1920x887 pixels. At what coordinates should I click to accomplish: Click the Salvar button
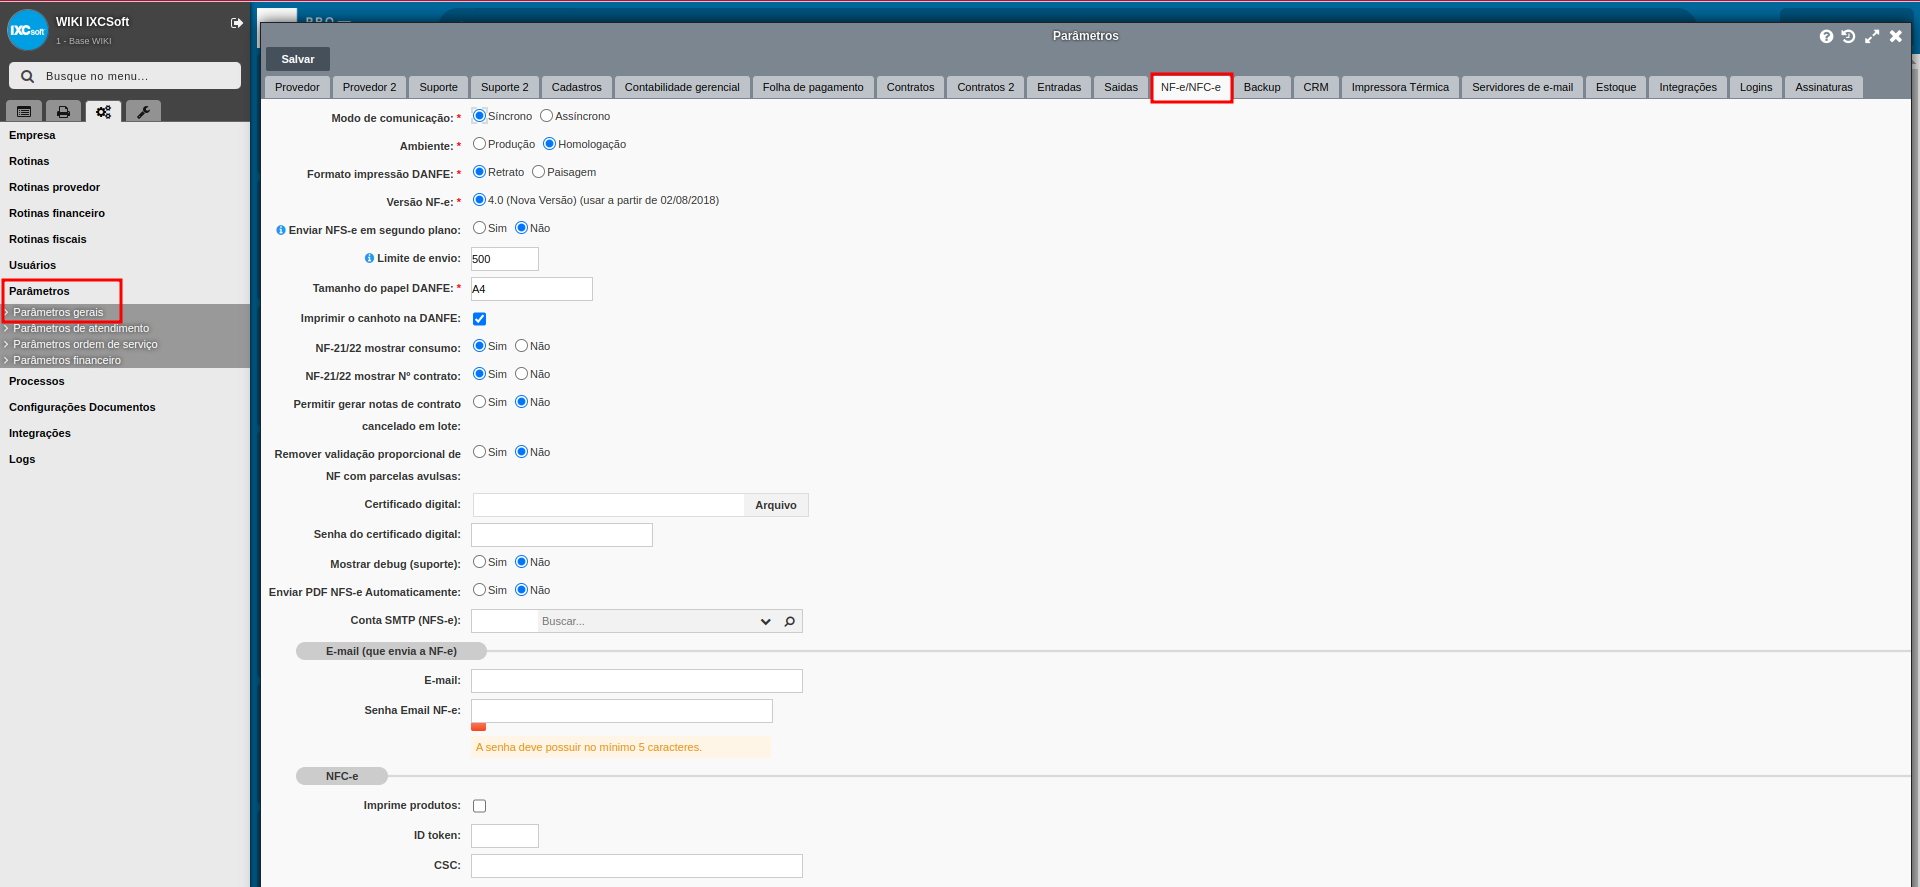[297, 59]
